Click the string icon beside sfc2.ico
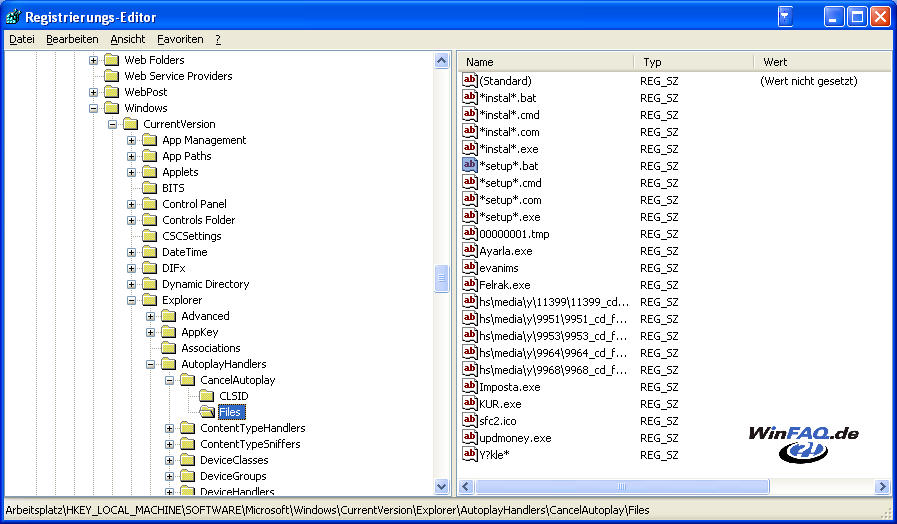This screenshot has height=524, width=897. click(470, 420)
